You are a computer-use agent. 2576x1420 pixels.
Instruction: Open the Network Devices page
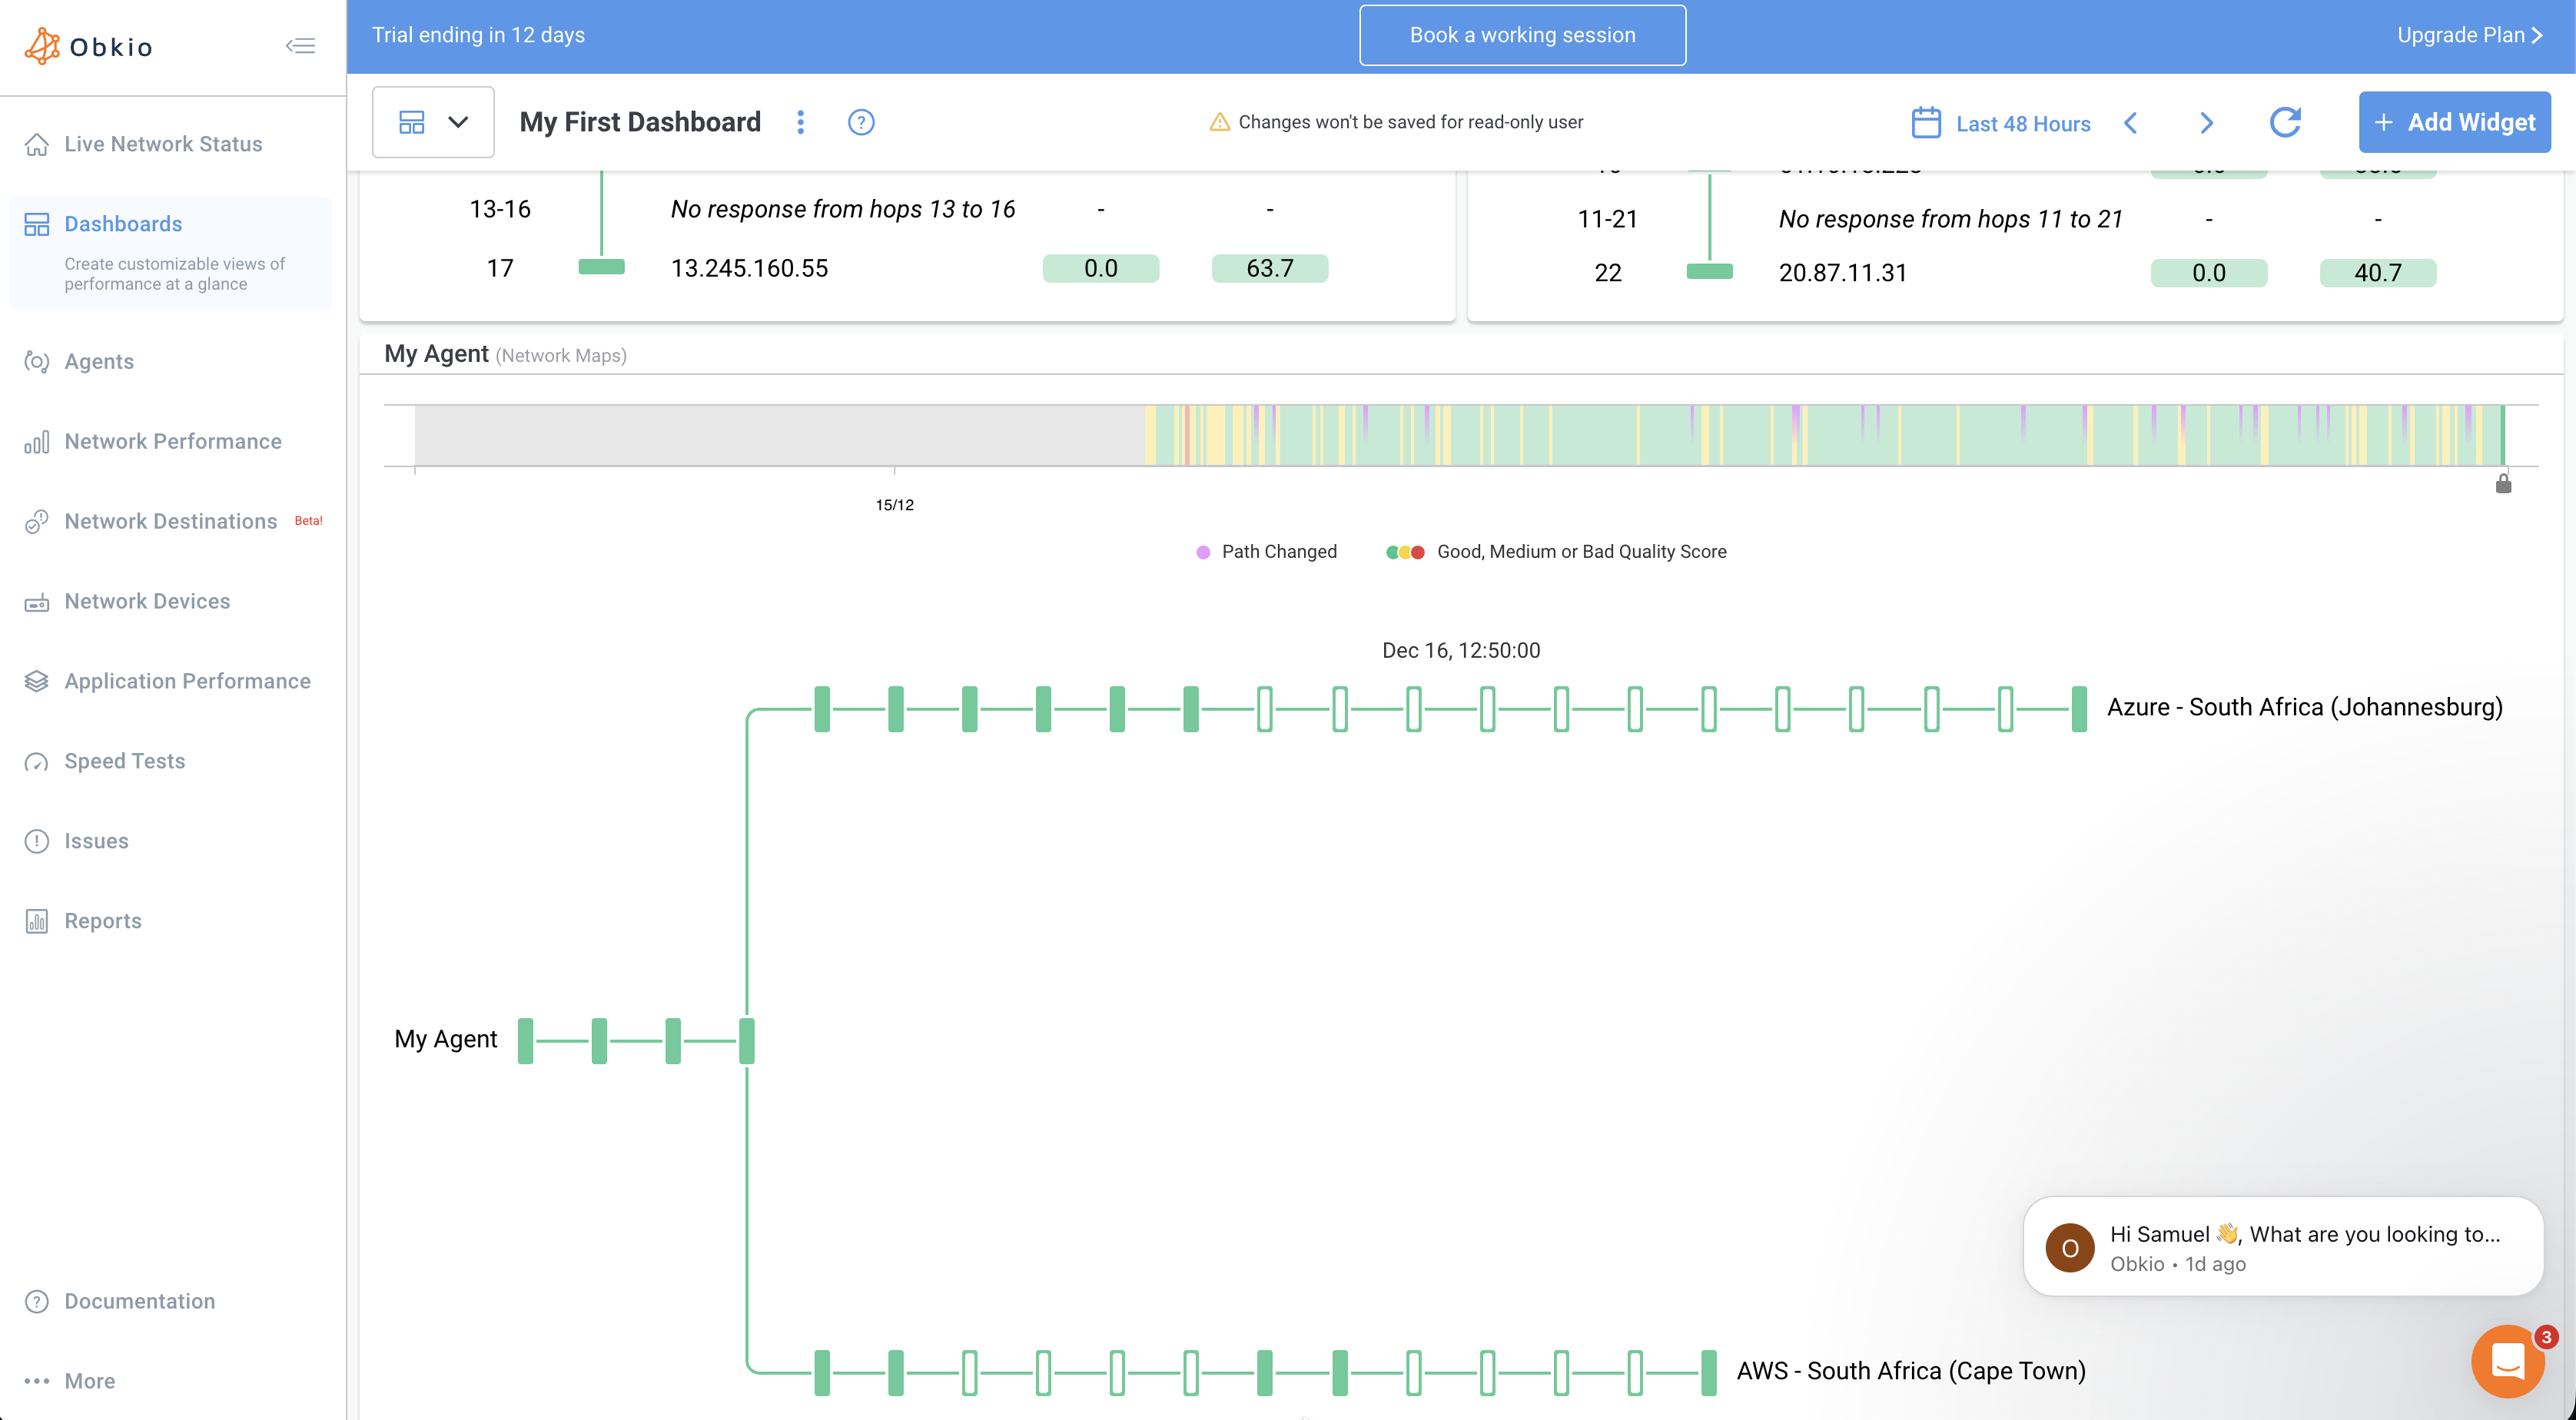[147, 601]
